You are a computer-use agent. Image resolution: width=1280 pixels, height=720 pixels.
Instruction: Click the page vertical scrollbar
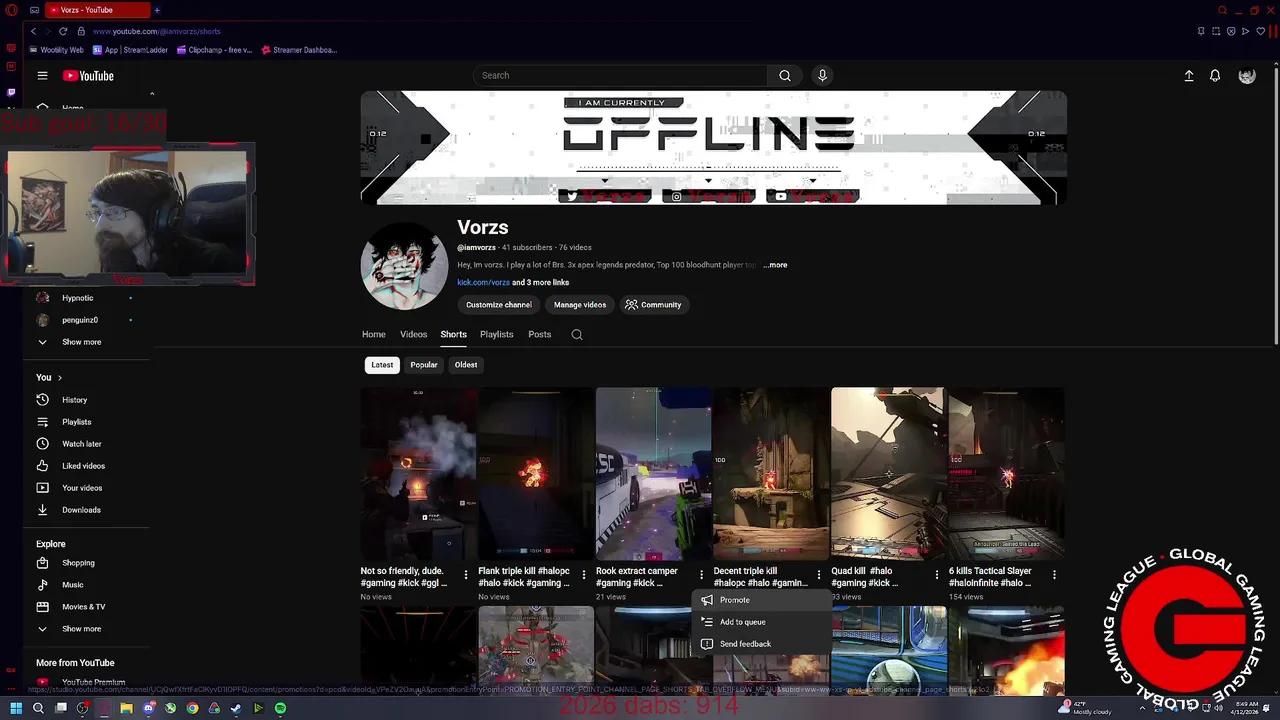1275,205
